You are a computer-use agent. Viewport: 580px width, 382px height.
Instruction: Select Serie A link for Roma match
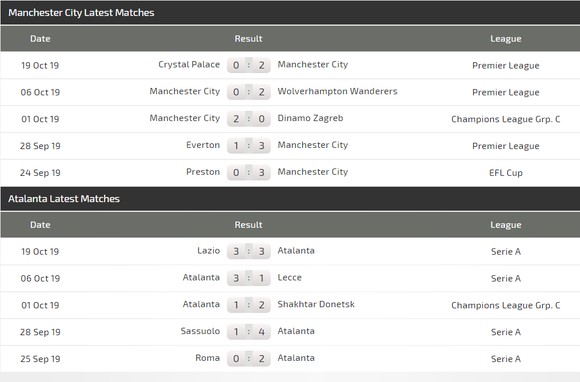tap(506, 359)
